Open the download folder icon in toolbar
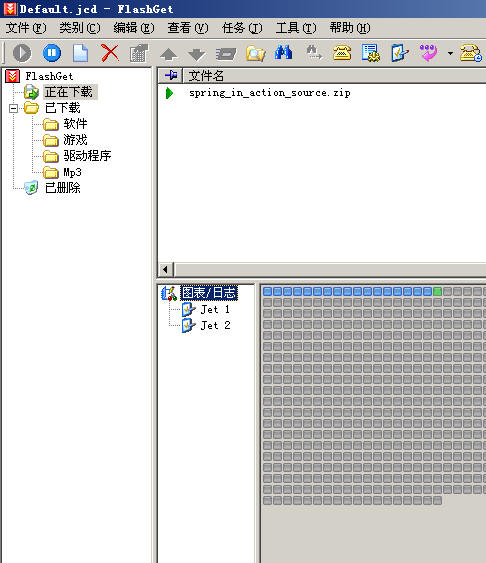The width and height of the screenshot is (486, 563). [256, 53]
